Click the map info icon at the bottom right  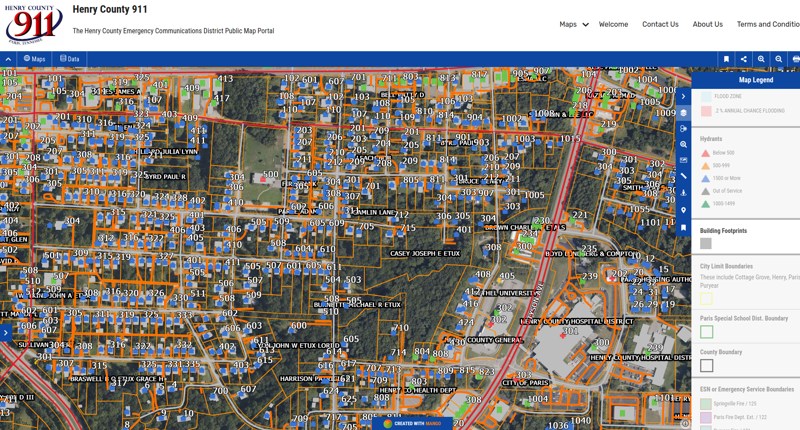[685, 423]
